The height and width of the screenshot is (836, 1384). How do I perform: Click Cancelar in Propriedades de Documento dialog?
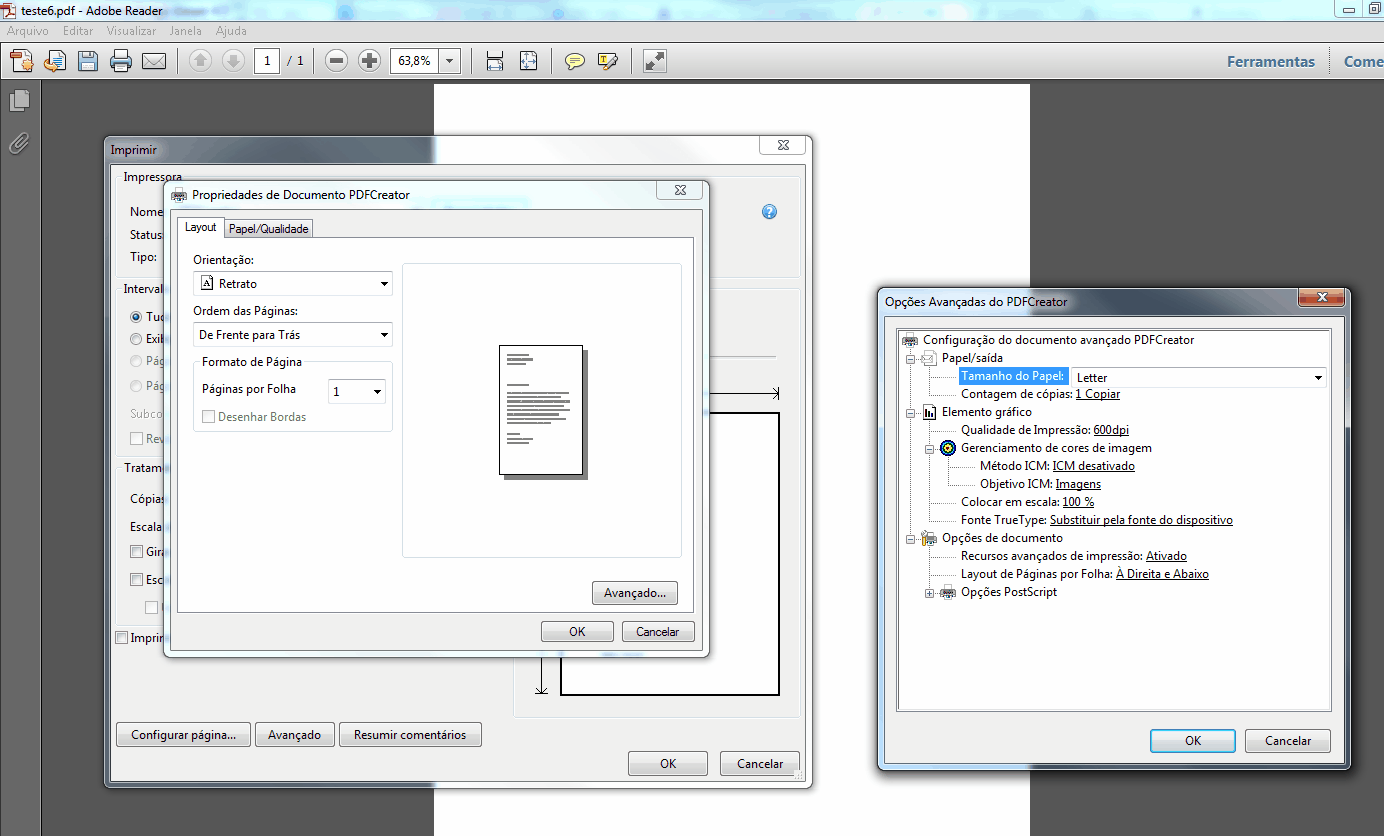coord(658,632)
